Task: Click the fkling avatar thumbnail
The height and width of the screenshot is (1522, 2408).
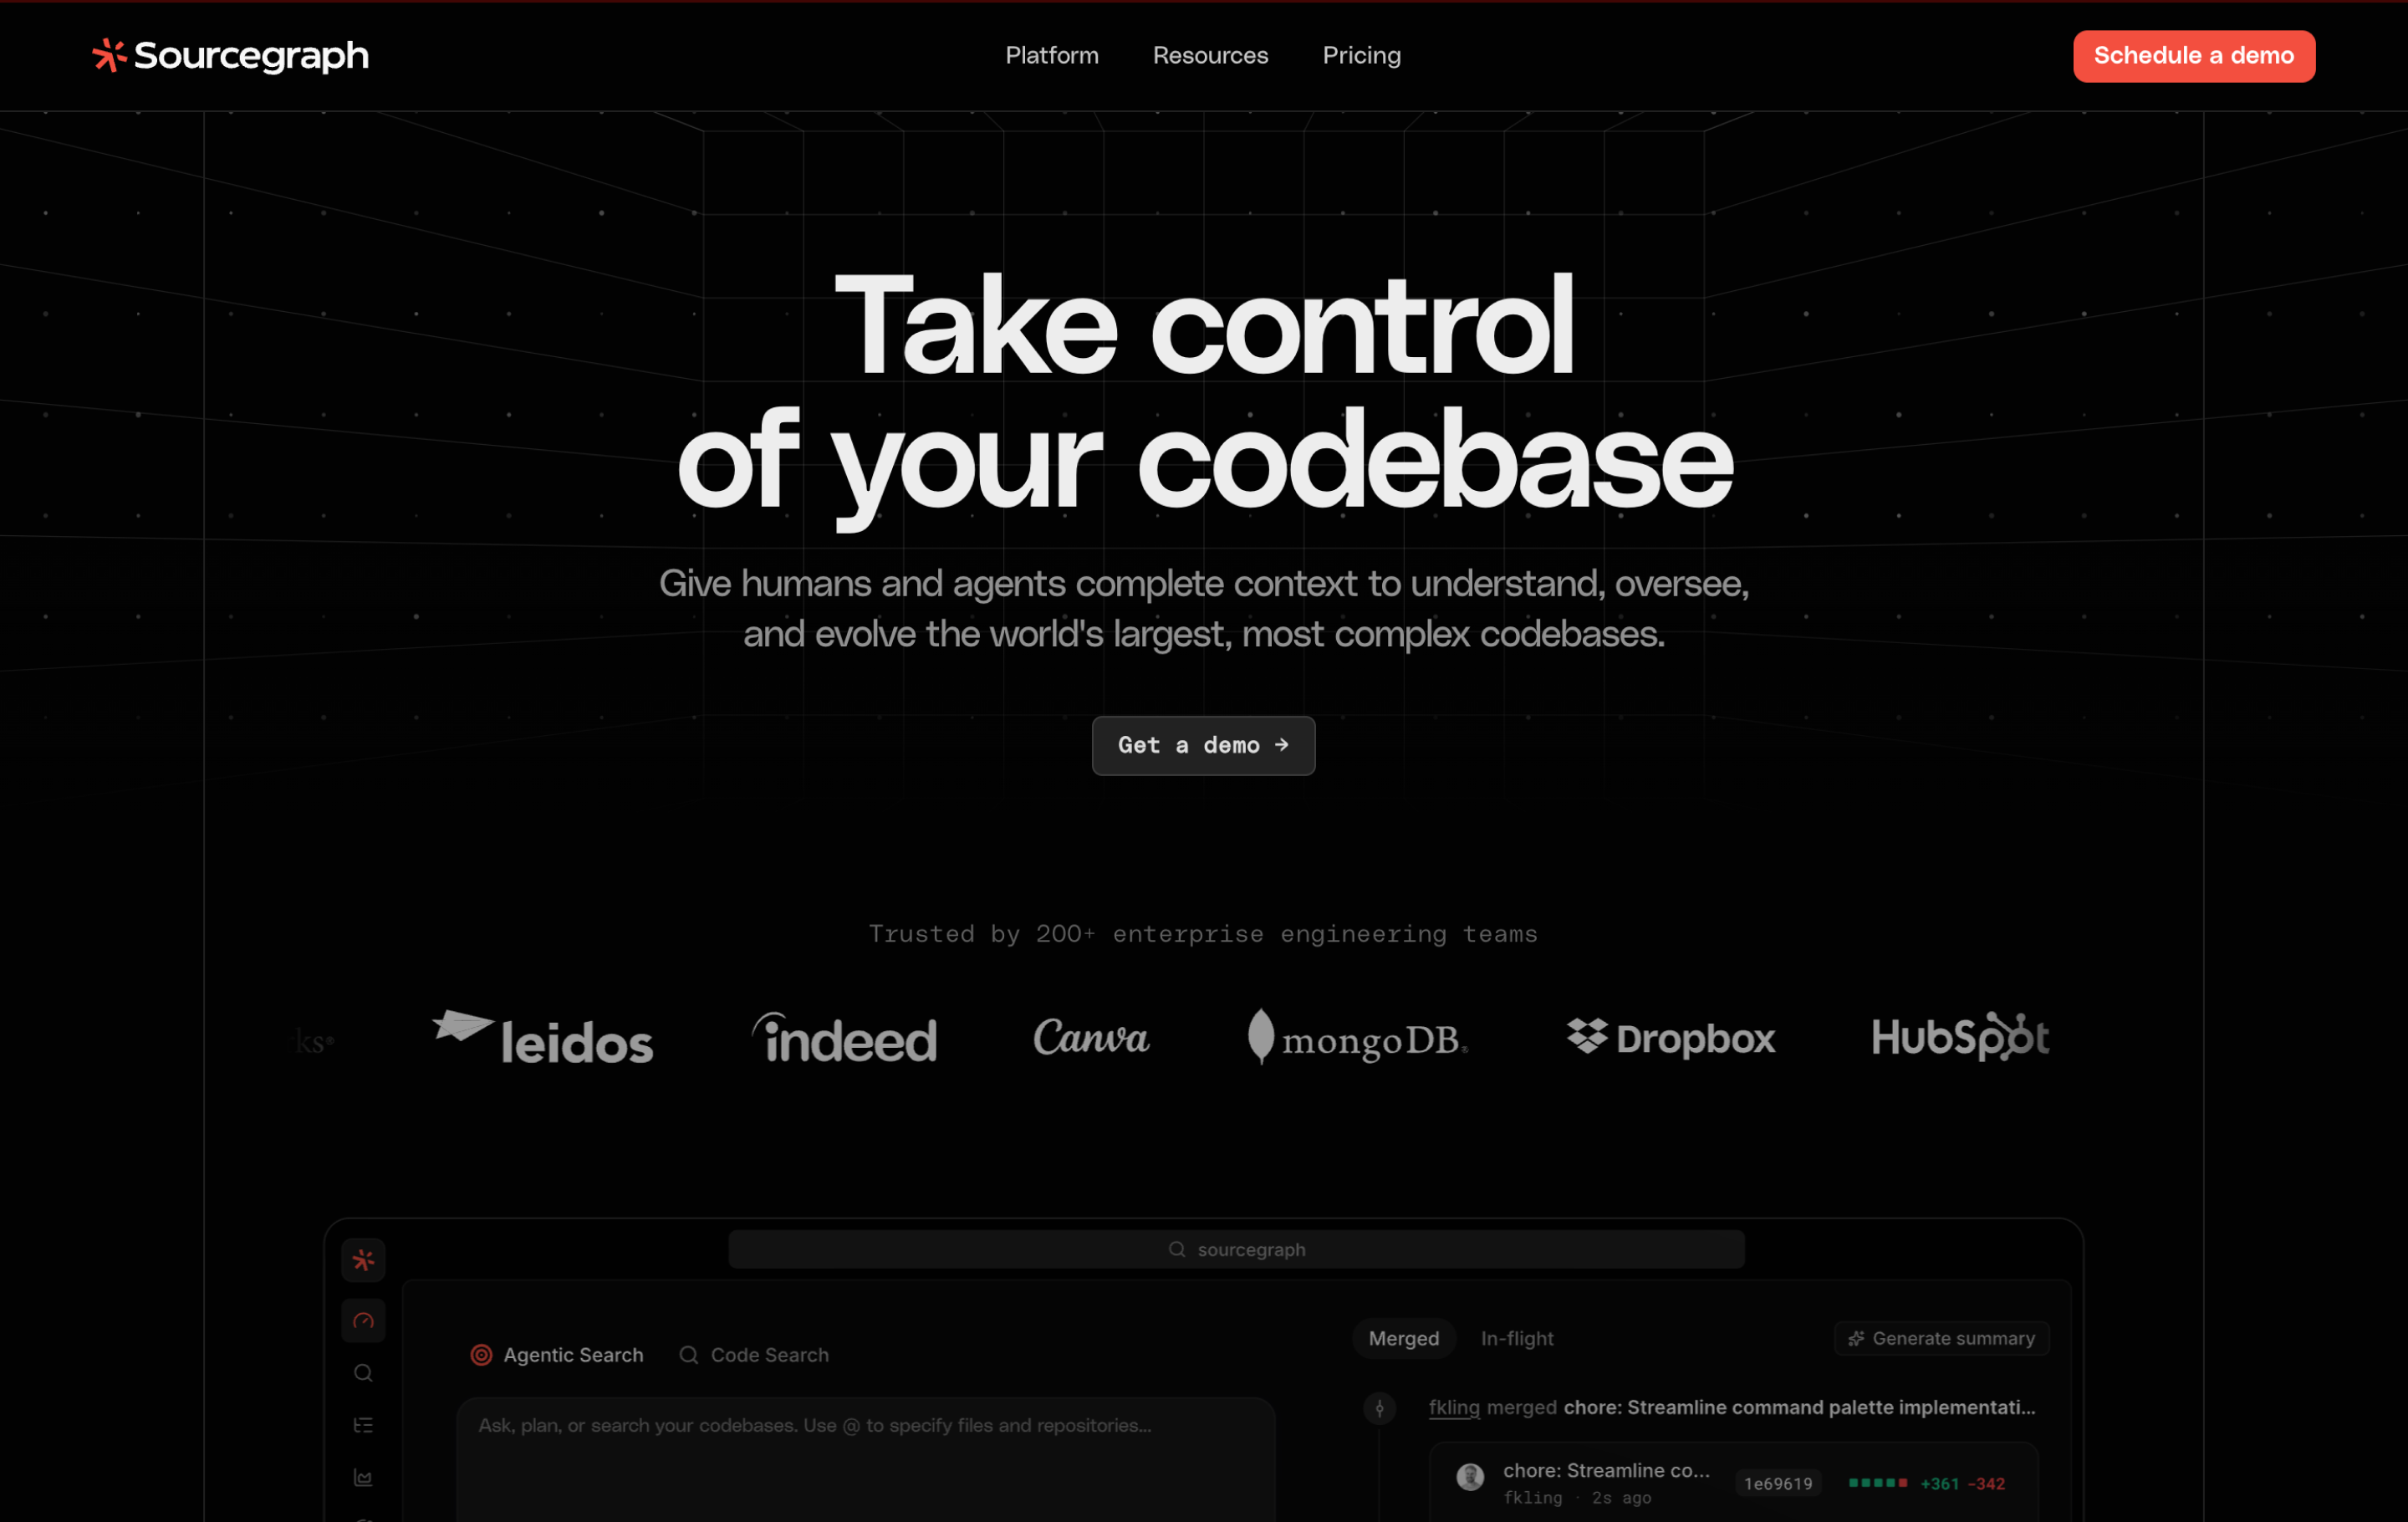Action: point(1469,1476)
